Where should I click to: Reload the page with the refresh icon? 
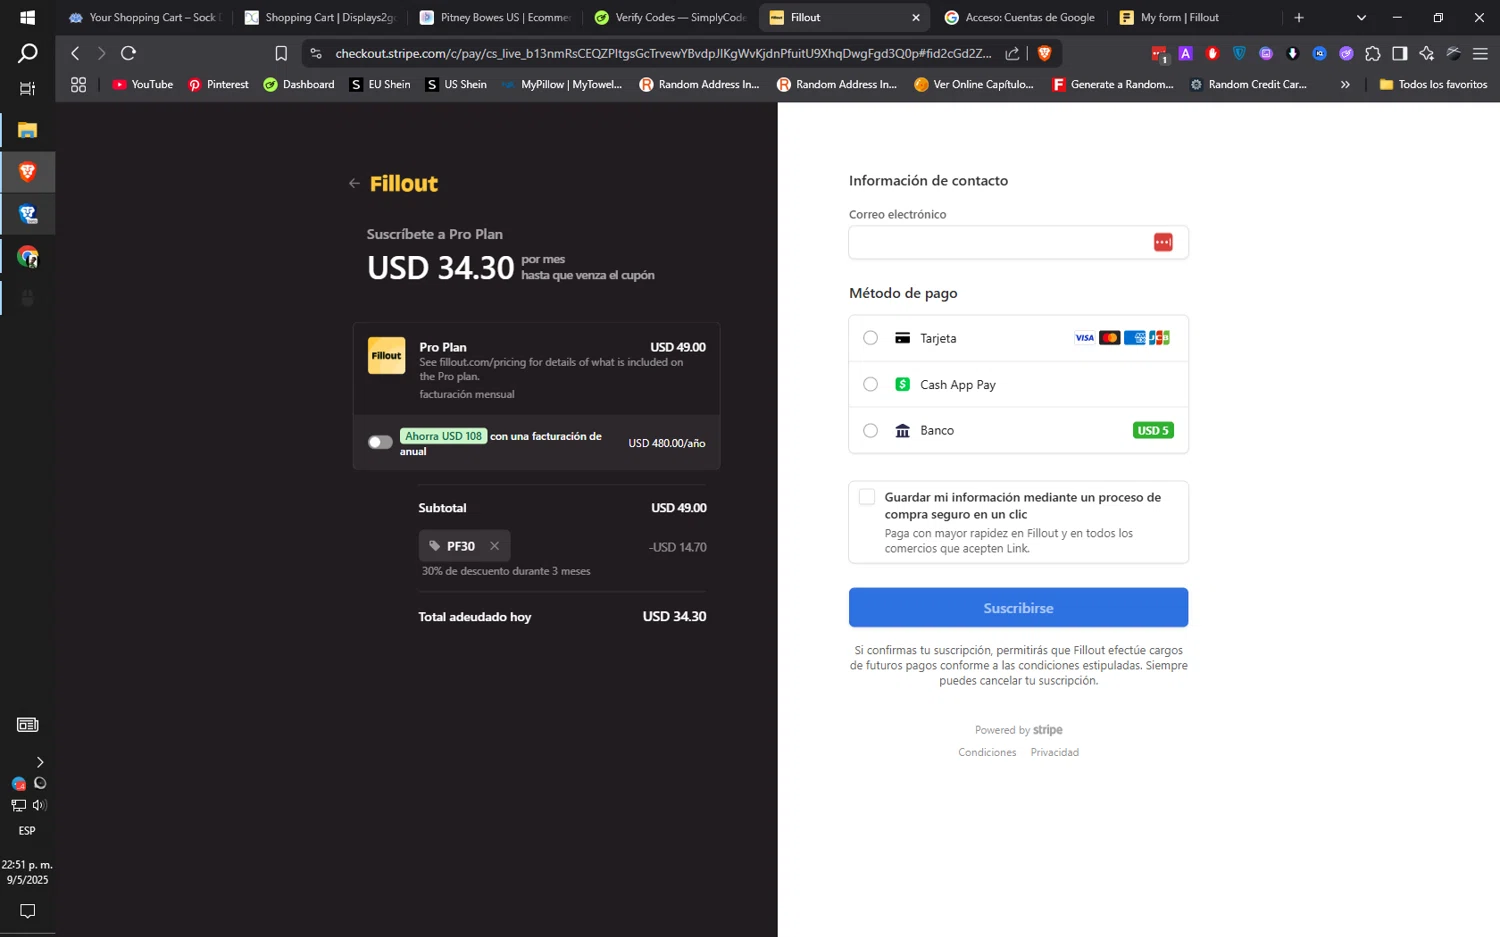point(128,53)
